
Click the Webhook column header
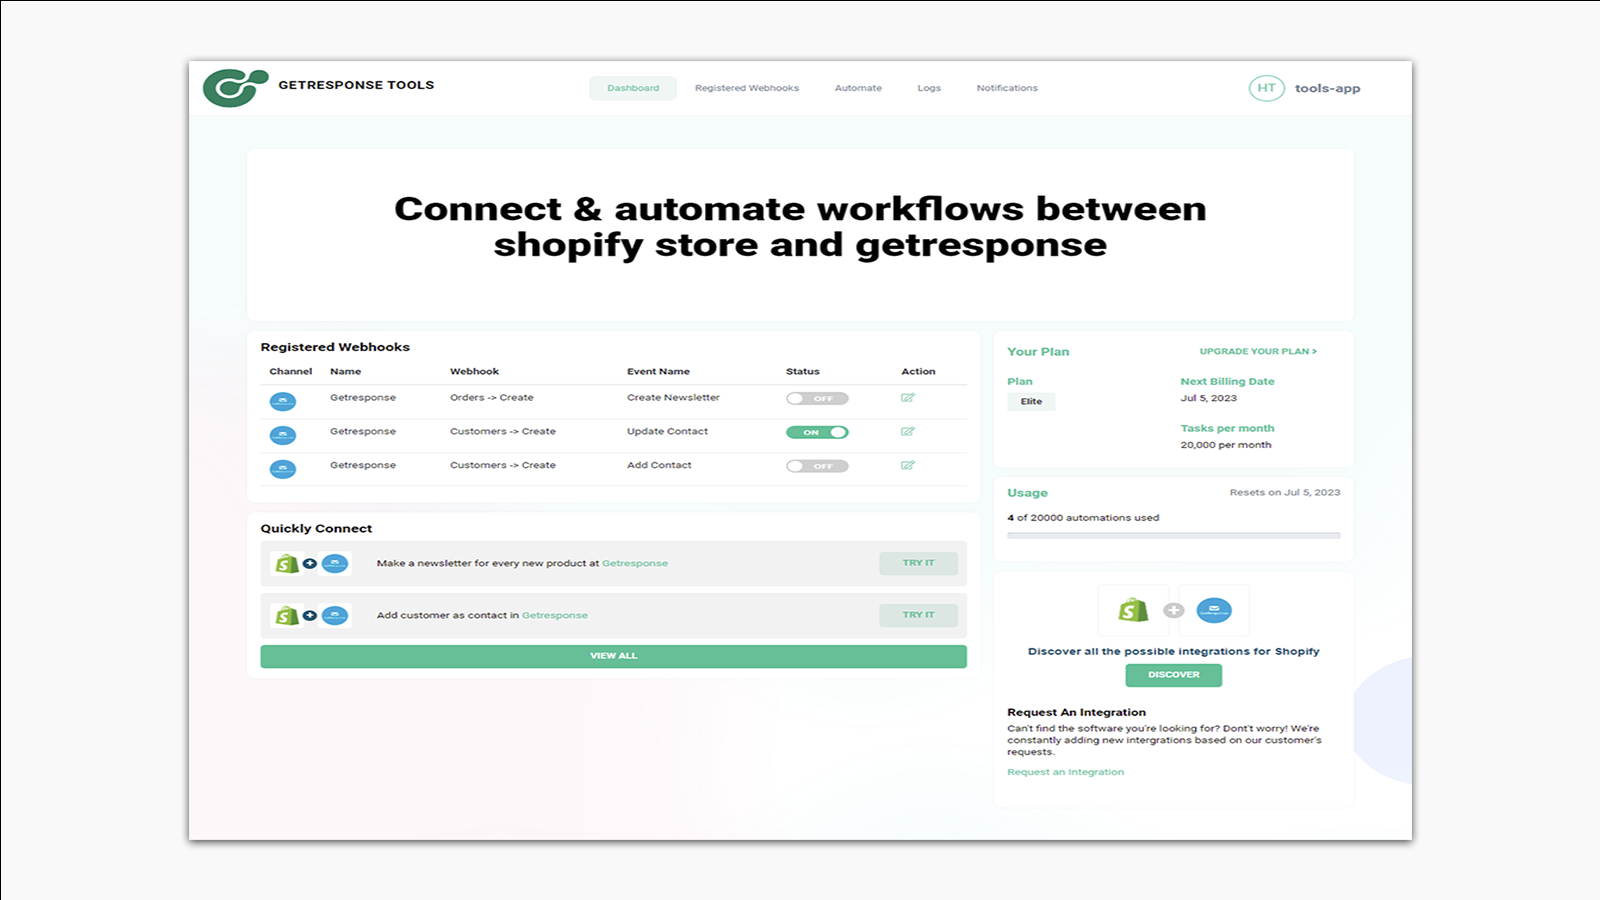tap(474, 372)
